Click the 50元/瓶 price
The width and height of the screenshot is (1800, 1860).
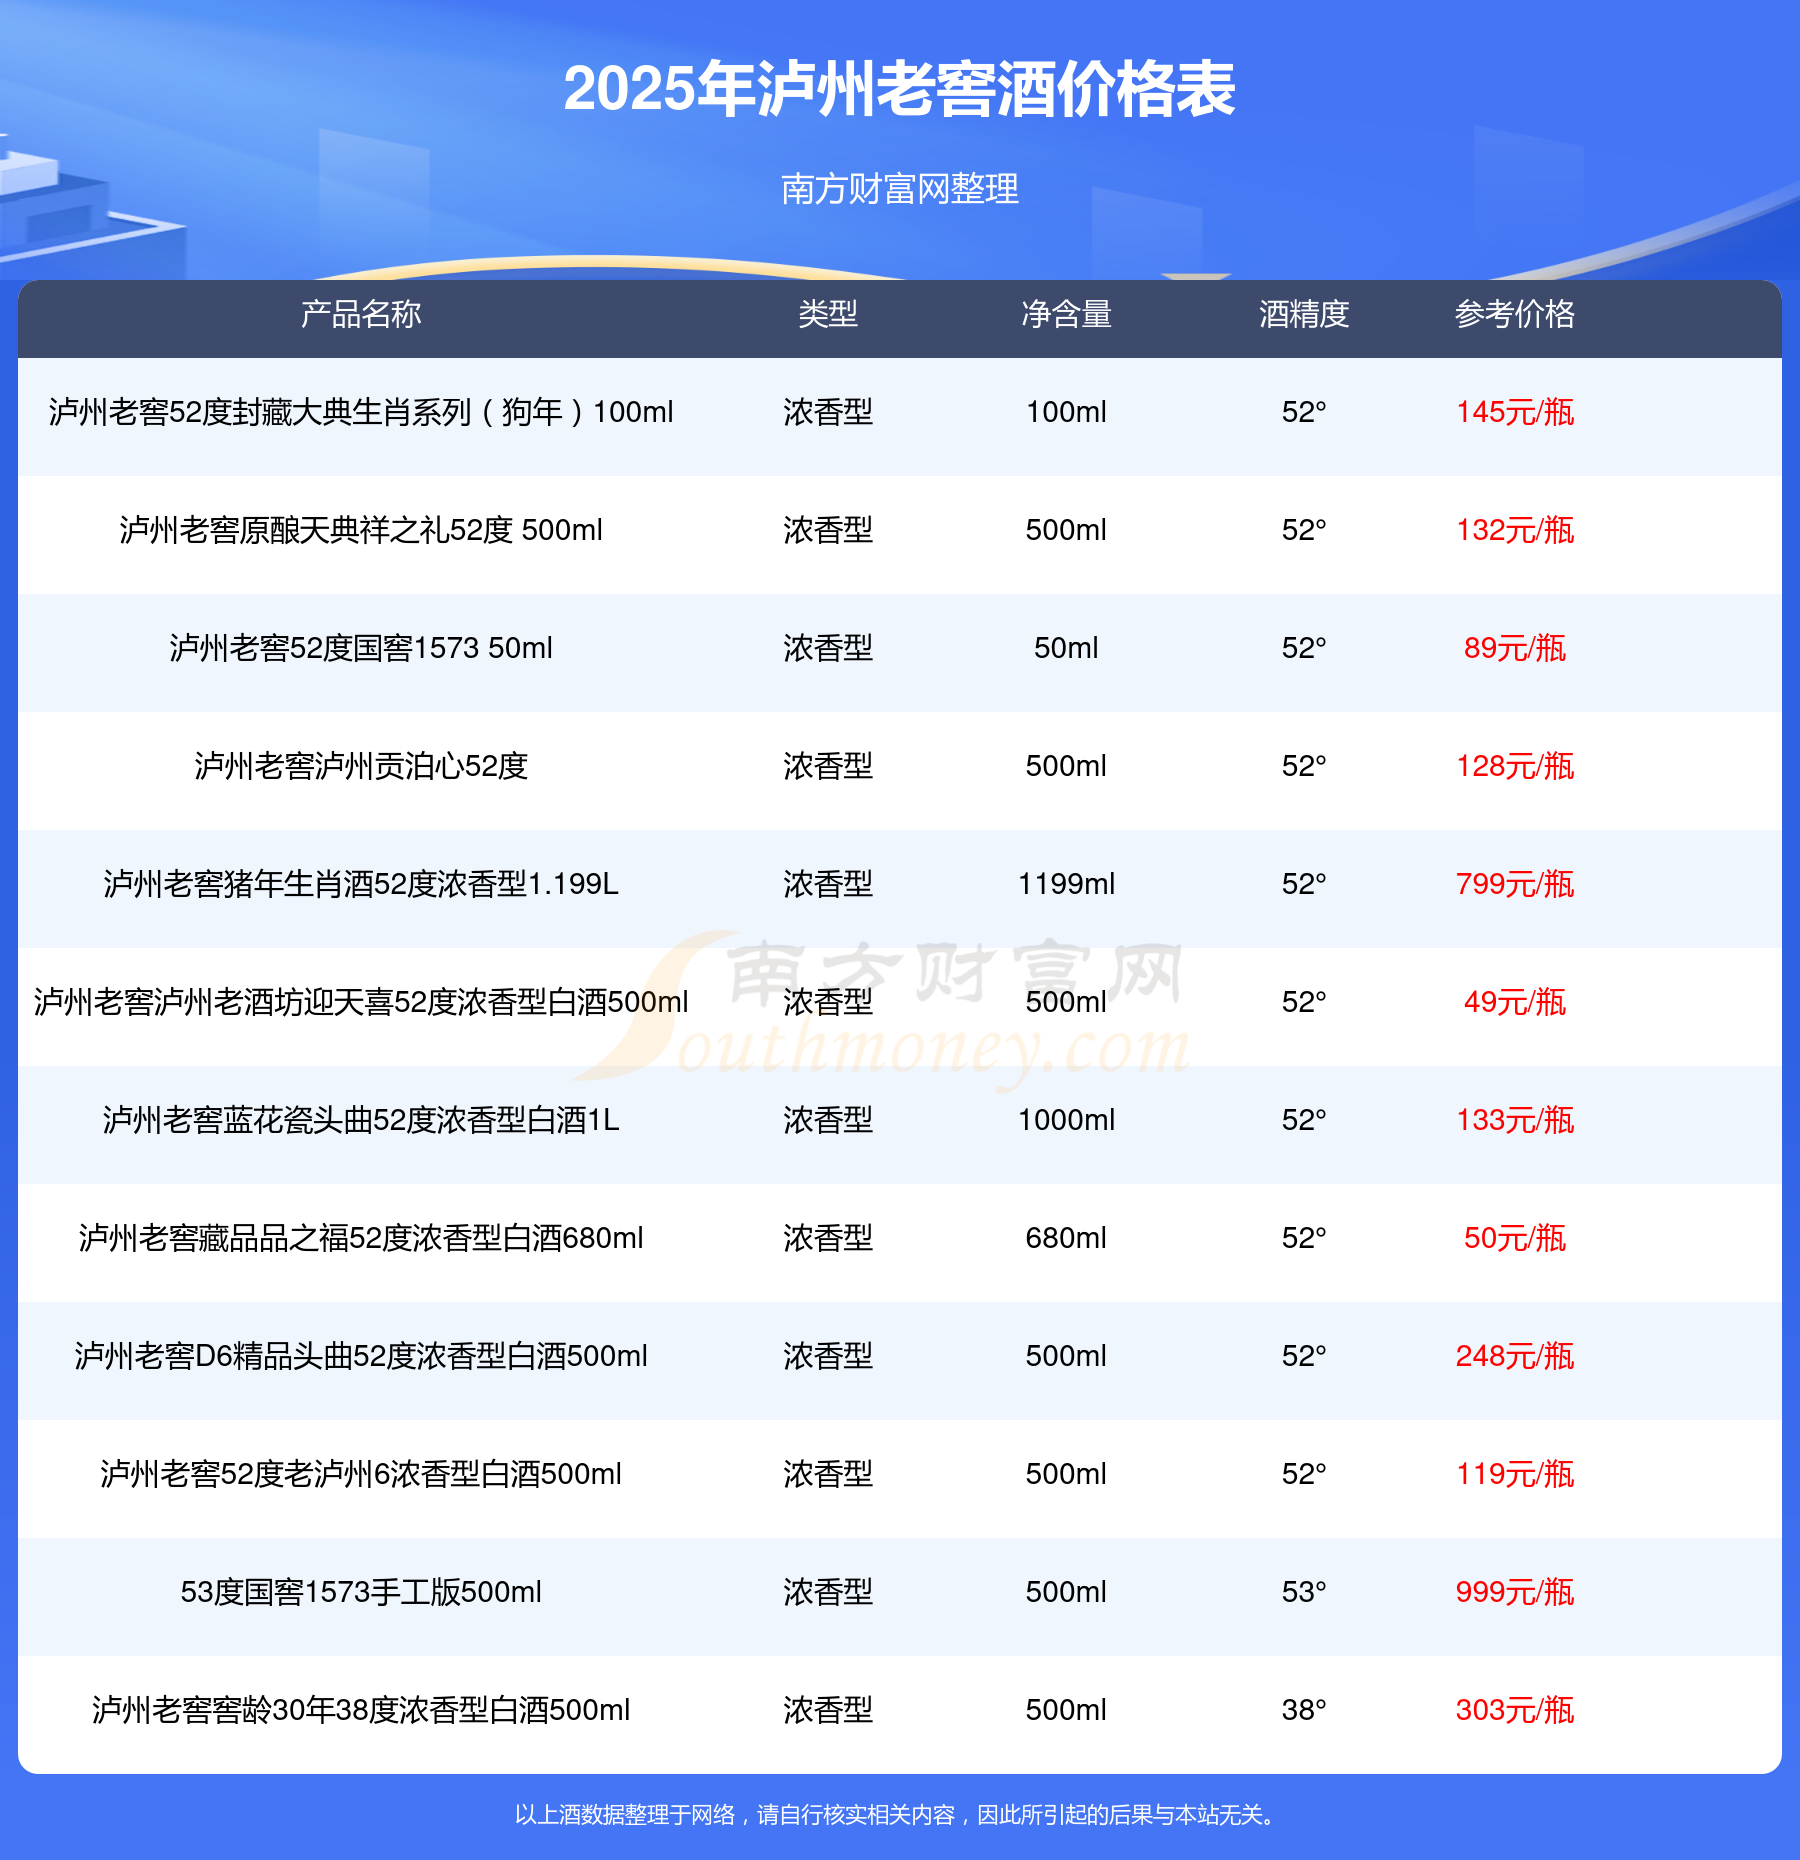click(1515, 1238)
